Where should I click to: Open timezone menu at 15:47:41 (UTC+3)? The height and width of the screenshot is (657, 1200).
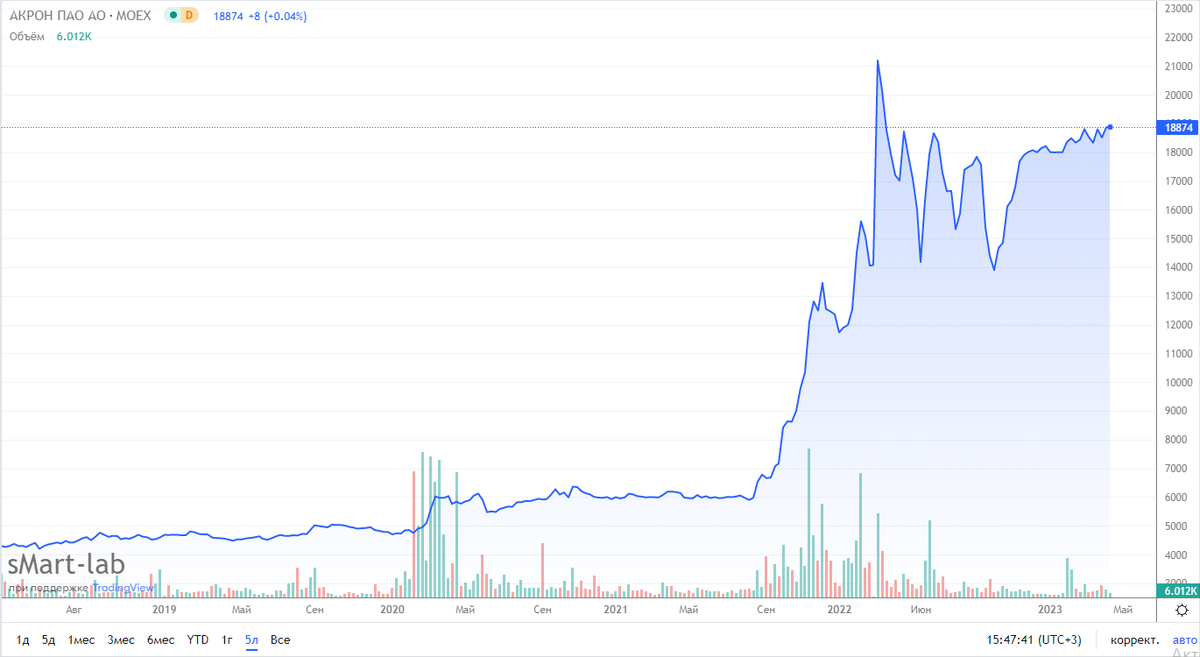point(1035,639)
